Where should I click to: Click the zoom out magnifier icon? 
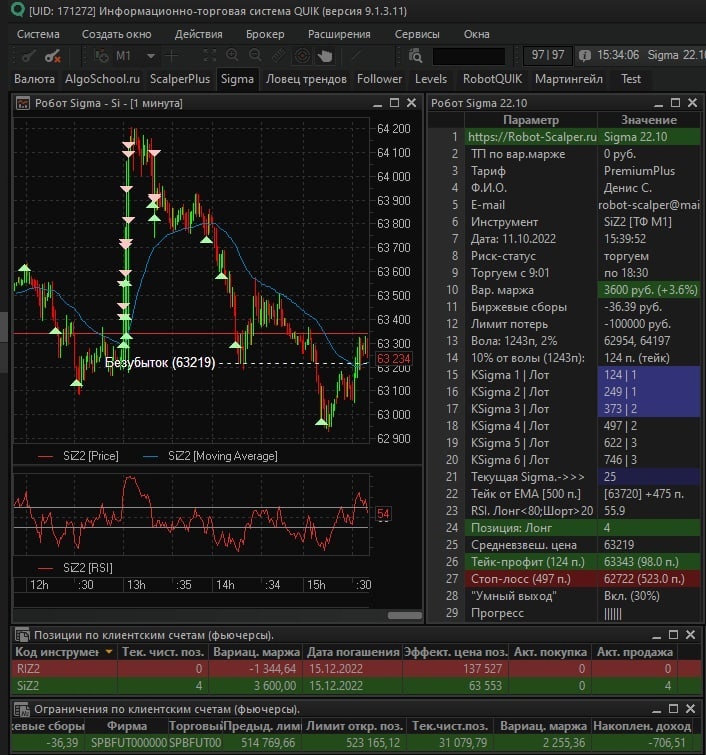click(255, 56)
